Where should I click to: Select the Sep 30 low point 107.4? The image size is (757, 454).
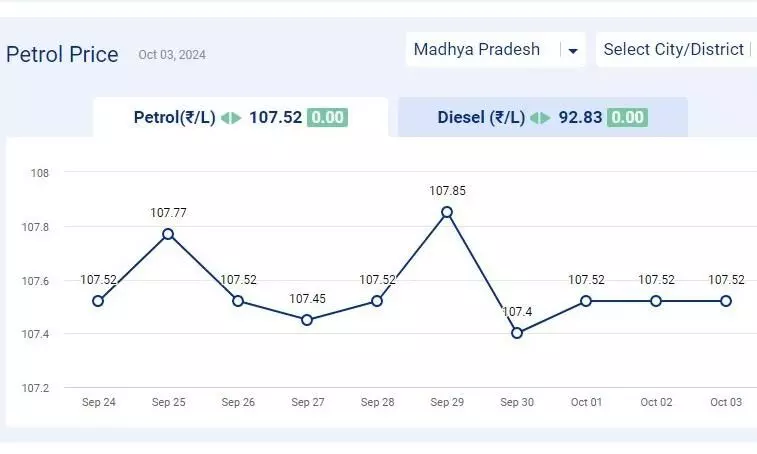(x=517, y=333)
